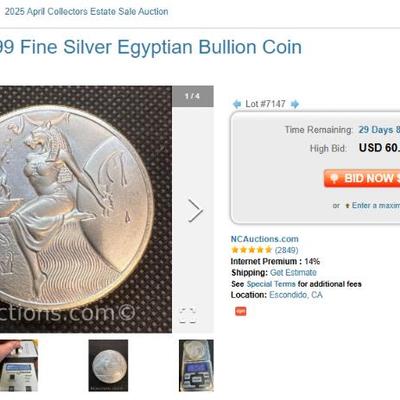Open the Get Estimate shipping link

[293, 273]
